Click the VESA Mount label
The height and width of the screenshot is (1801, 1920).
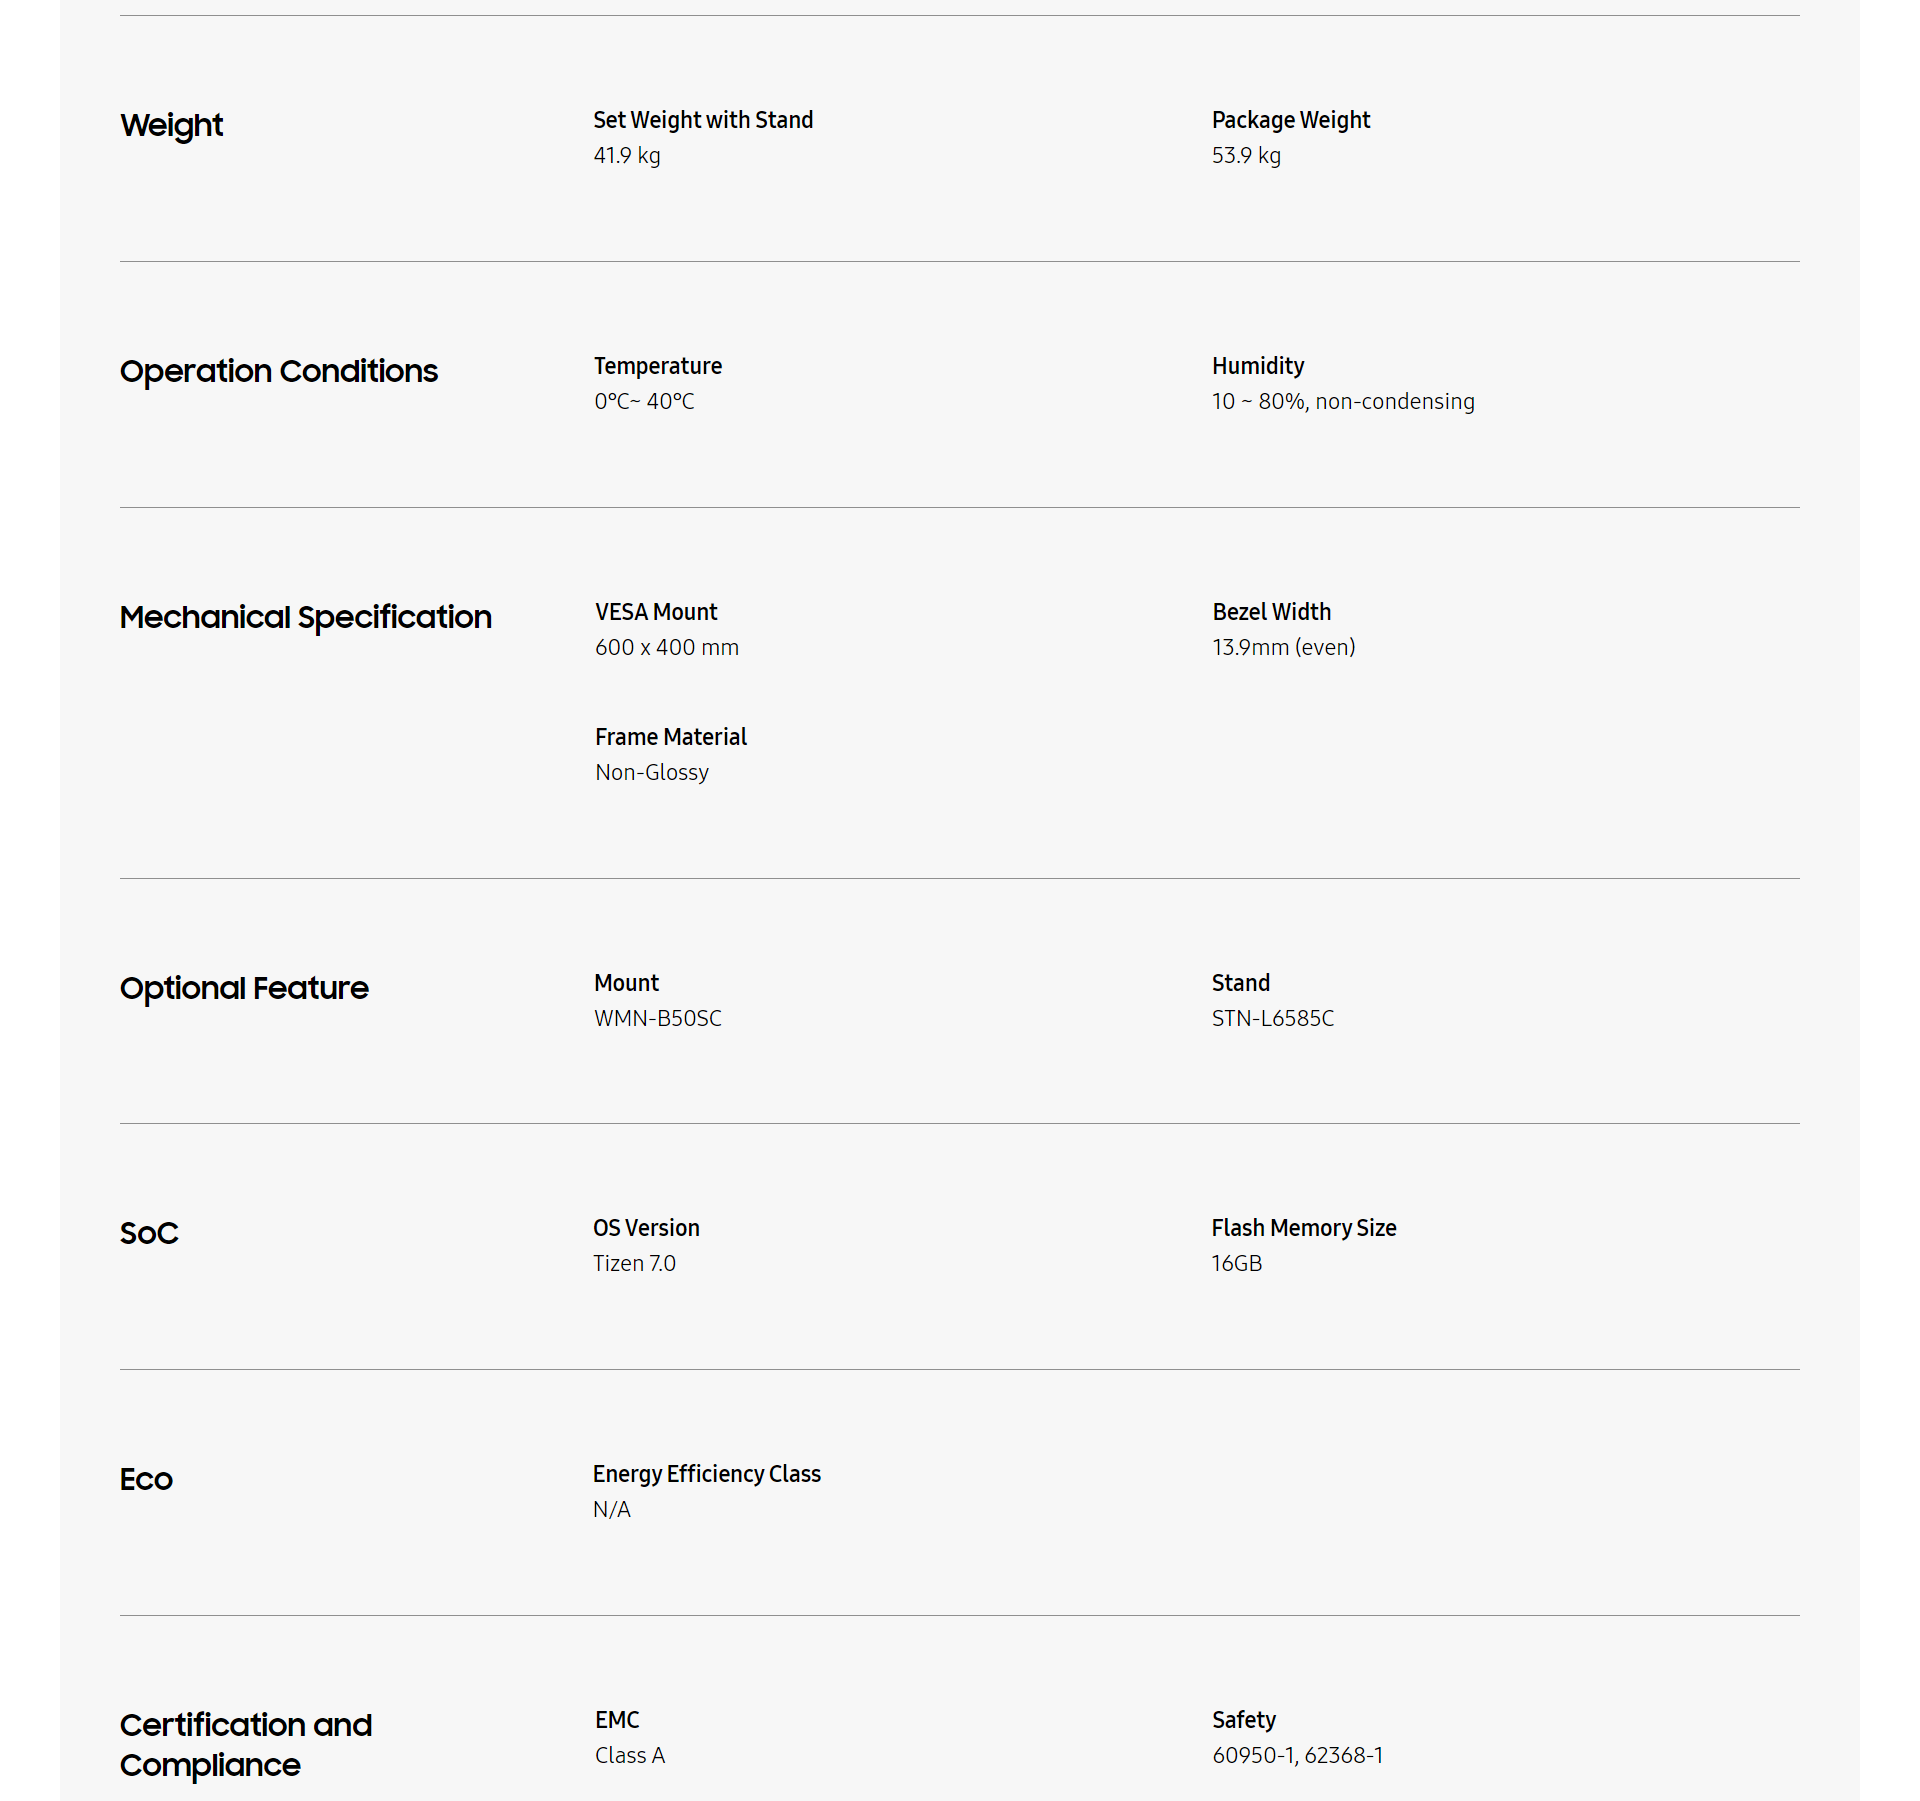(x=656, y=612)
